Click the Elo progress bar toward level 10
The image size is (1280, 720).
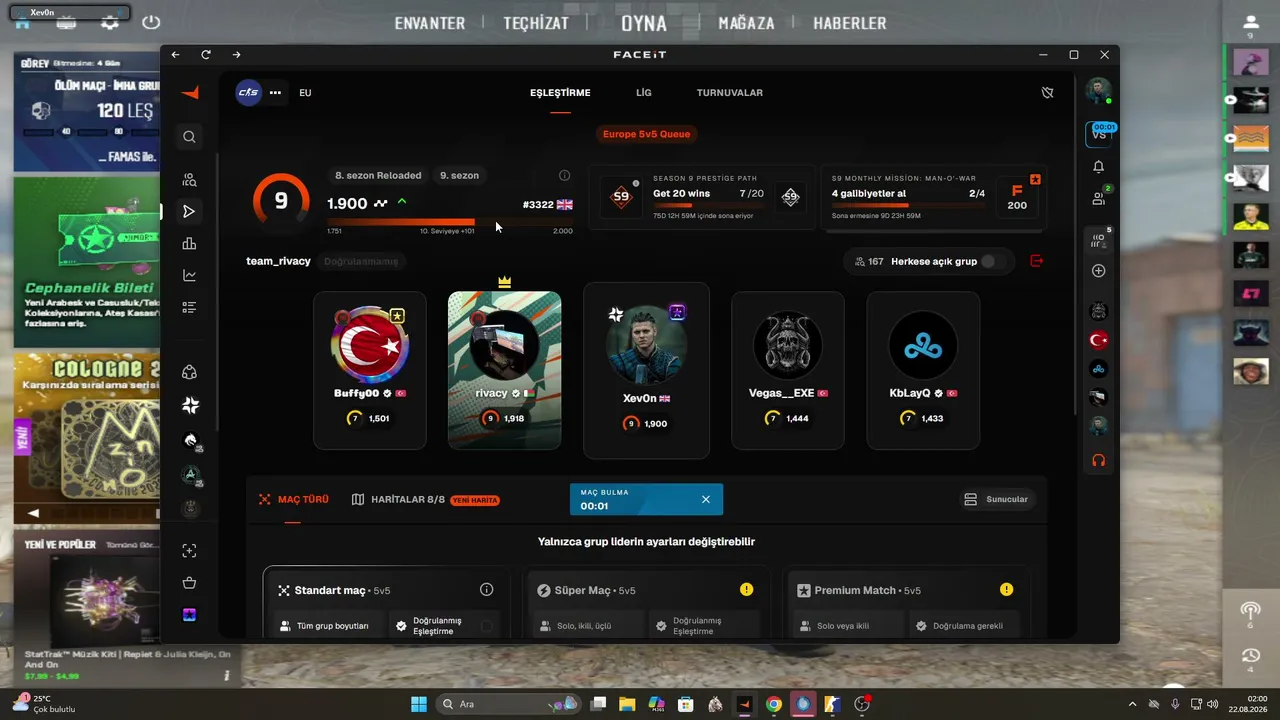(x=450, y=222)
